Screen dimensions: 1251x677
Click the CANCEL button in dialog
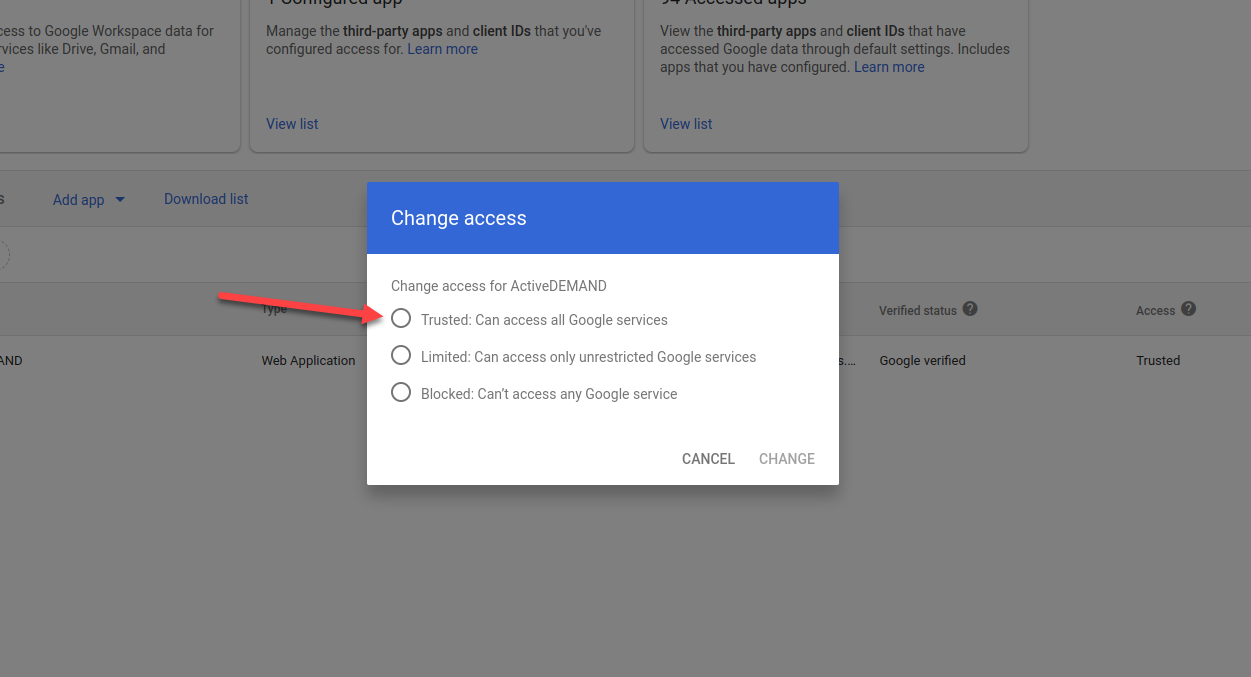pos(708,459)
